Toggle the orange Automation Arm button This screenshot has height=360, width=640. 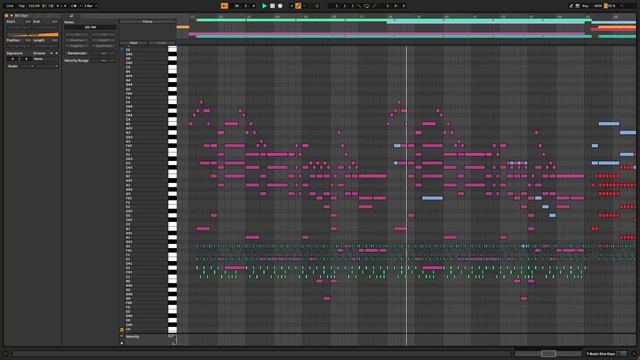point(298,6)
